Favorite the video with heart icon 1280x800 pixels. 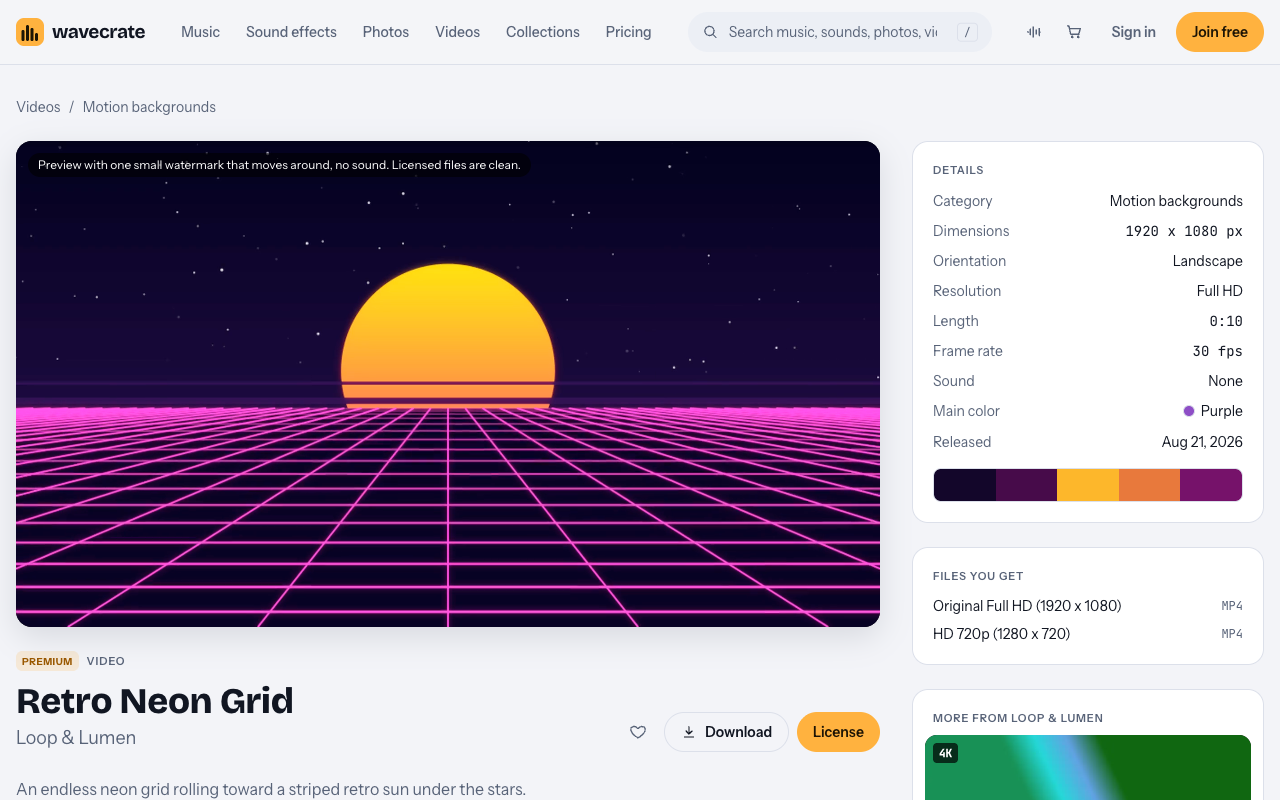click(638, 732)
